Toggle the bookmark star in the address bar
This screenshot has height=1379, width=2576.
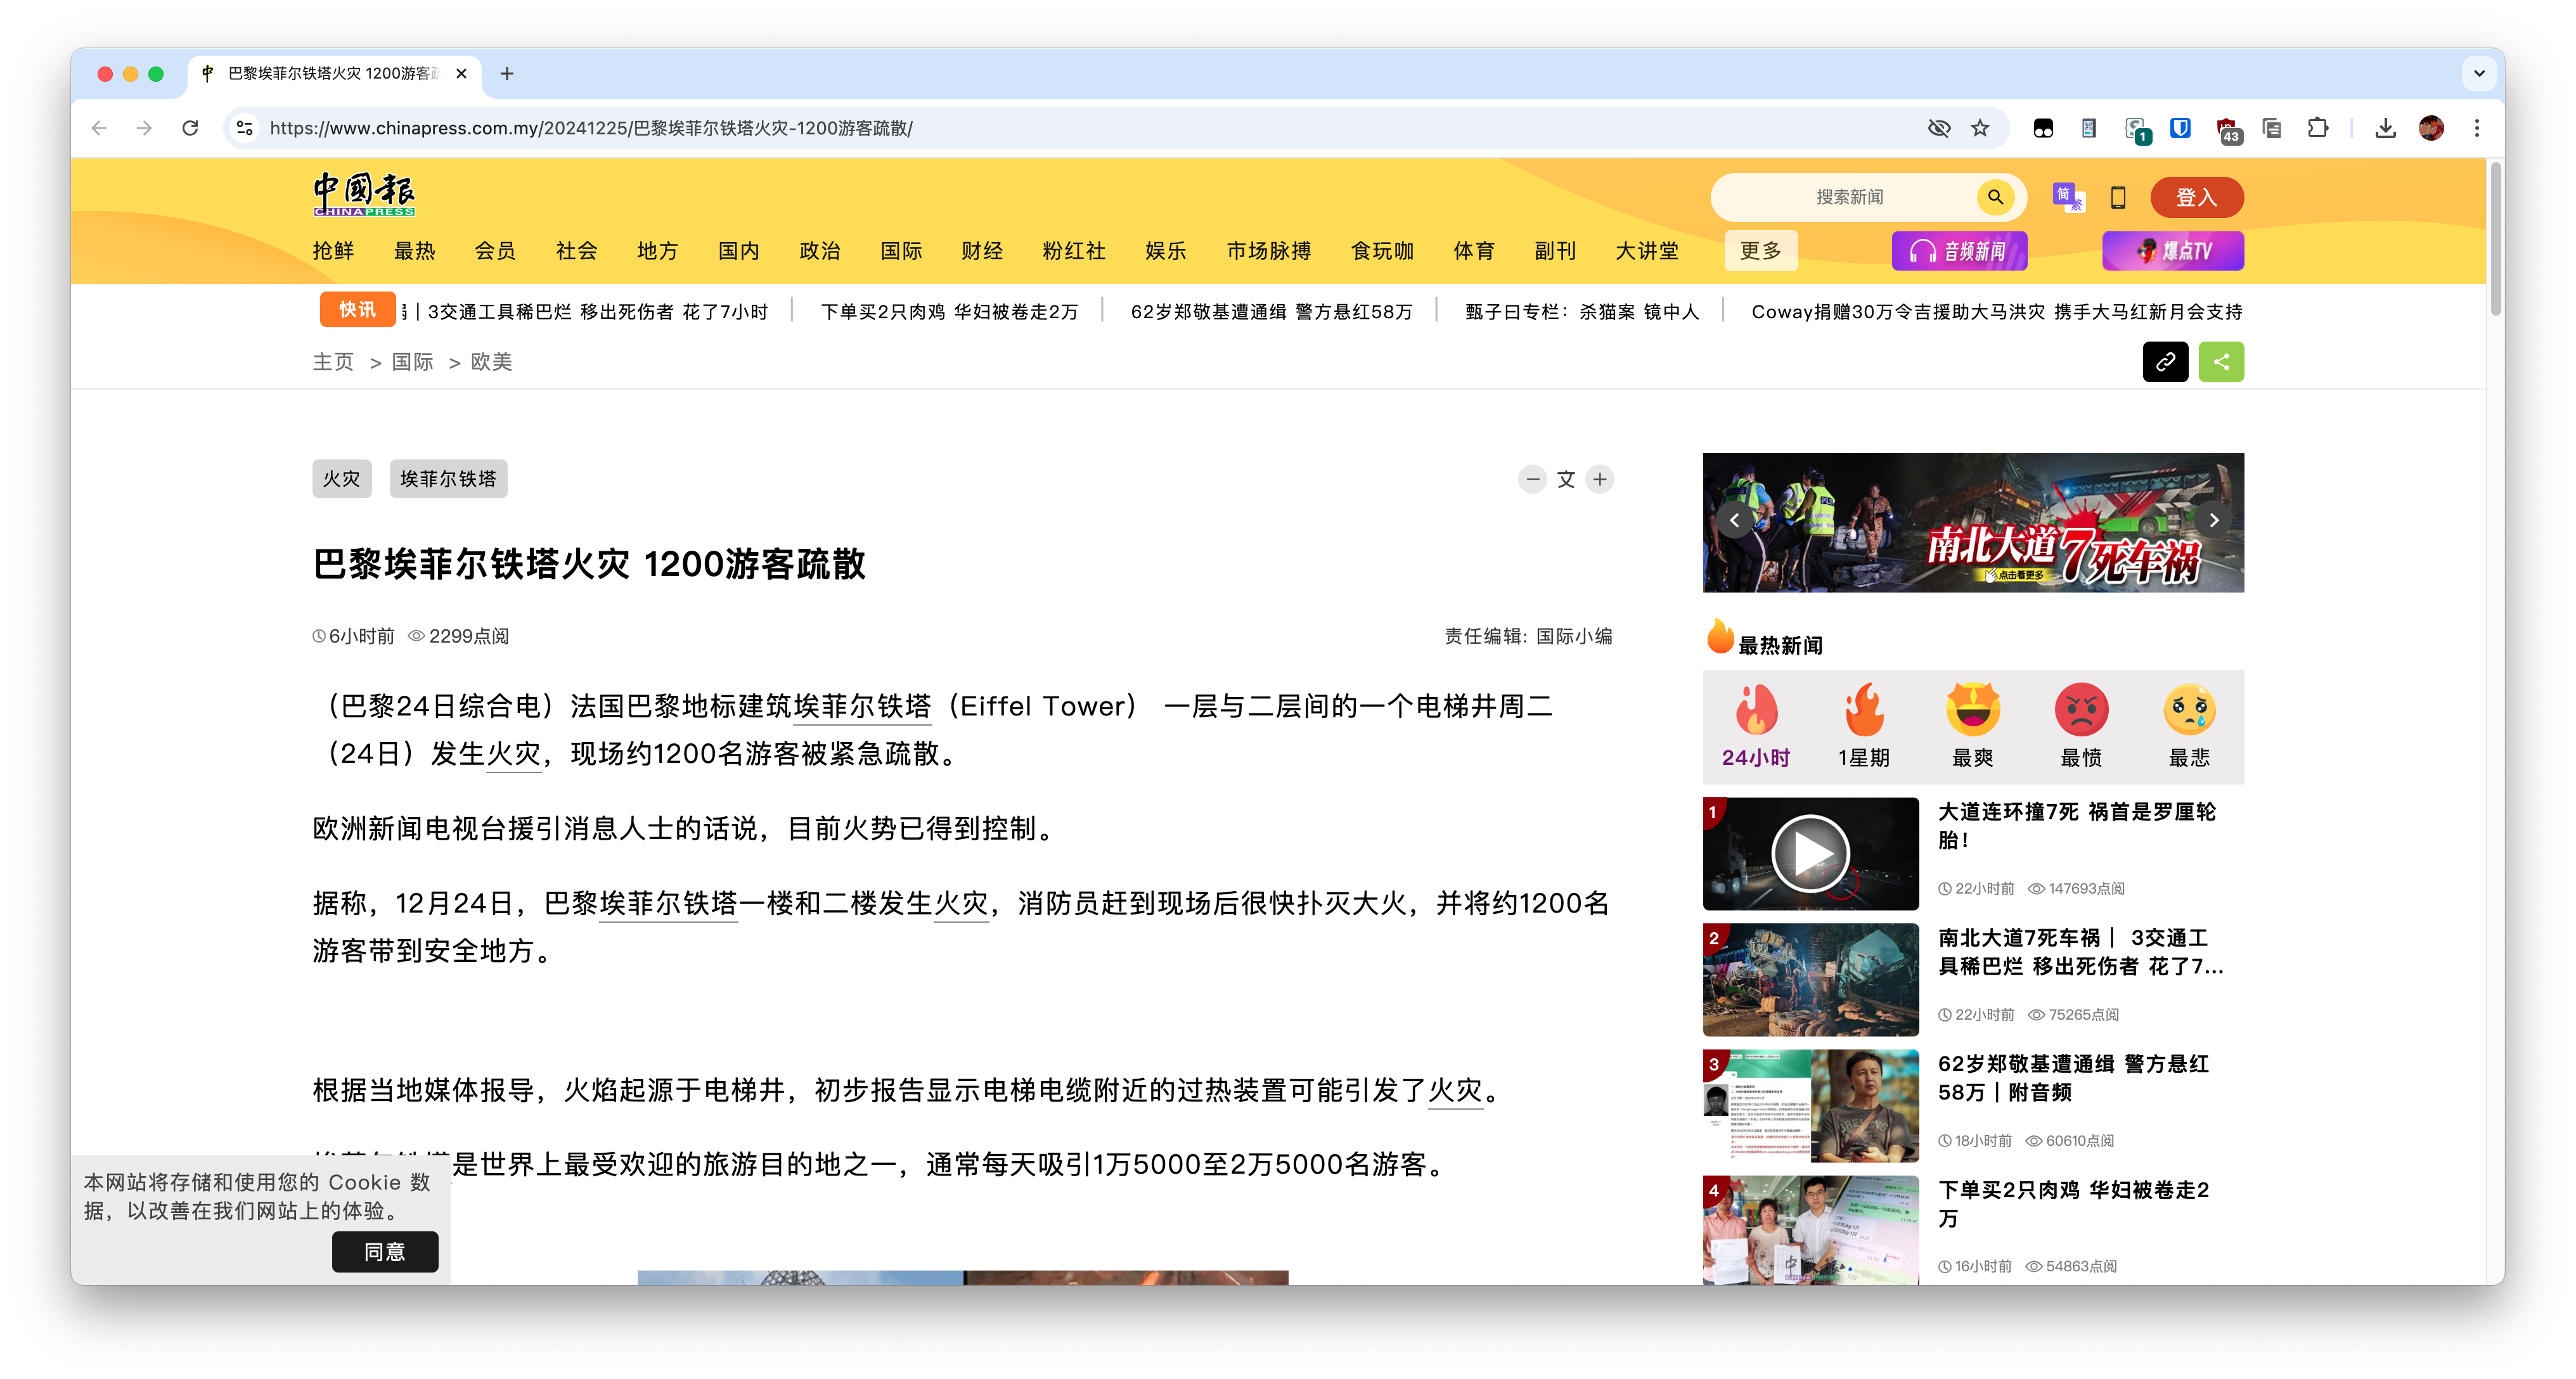pyautogui.click(x=1981, y=128)
